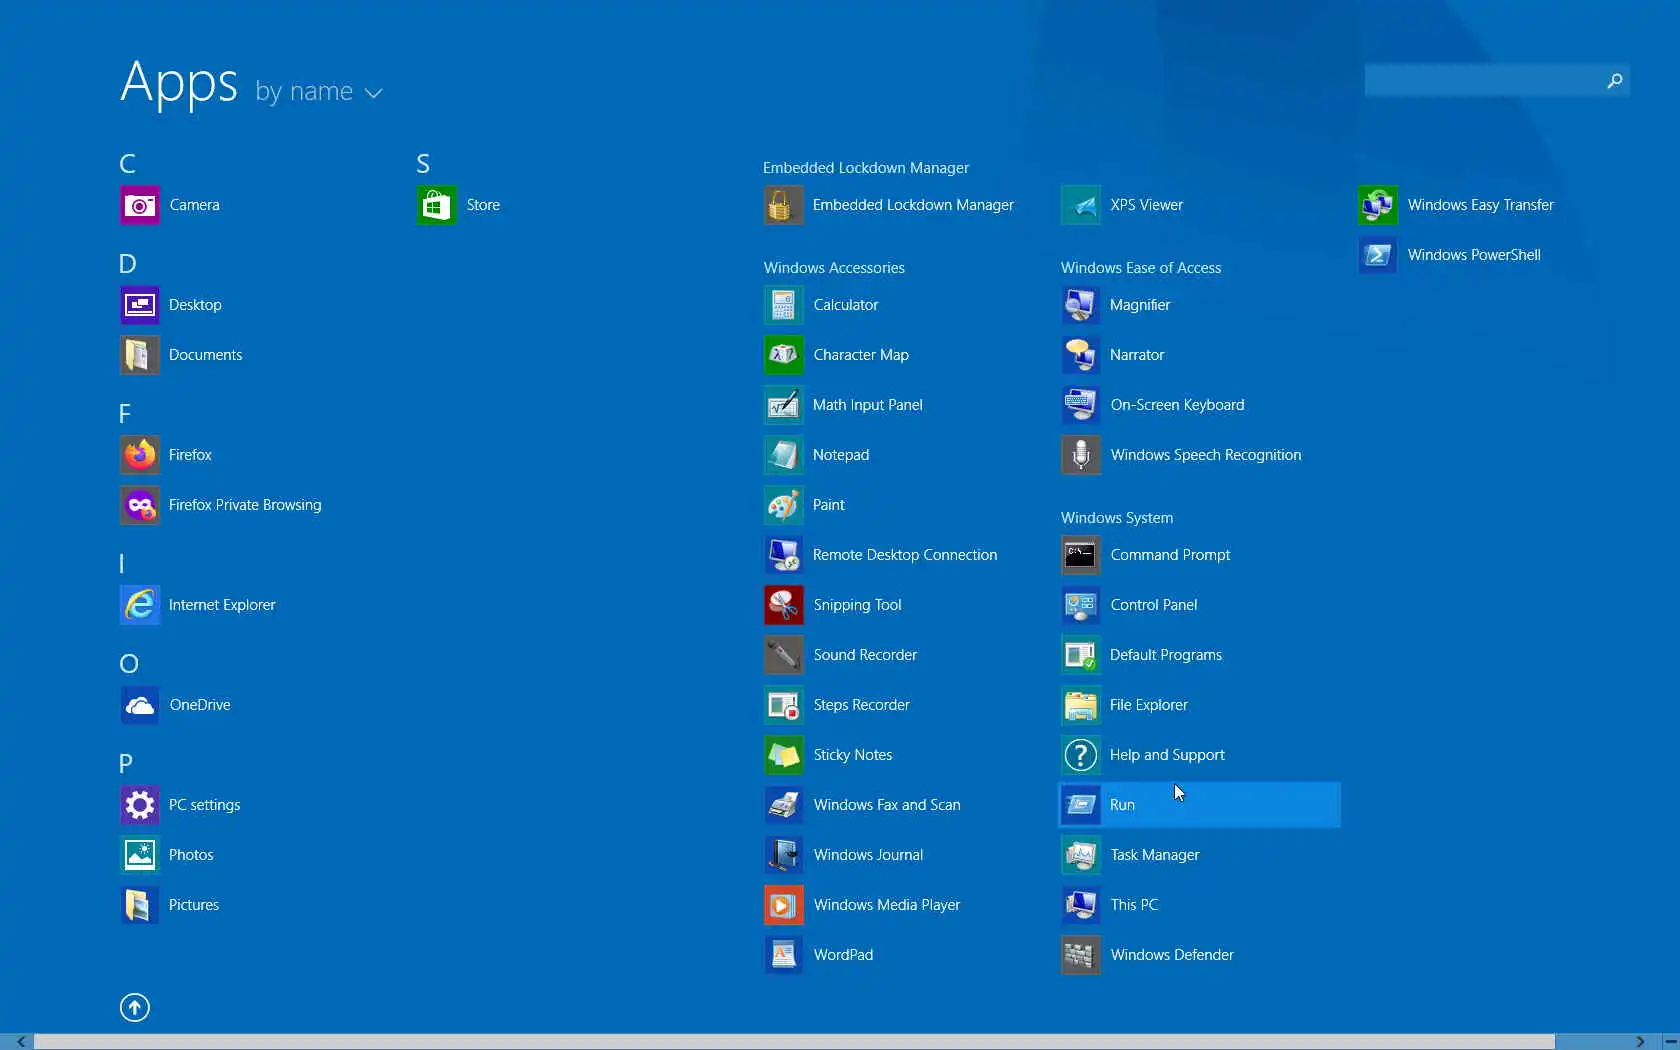Open Remote Desktop Connection icon
1680x1050 pixels.
click(x=784, y=555)
